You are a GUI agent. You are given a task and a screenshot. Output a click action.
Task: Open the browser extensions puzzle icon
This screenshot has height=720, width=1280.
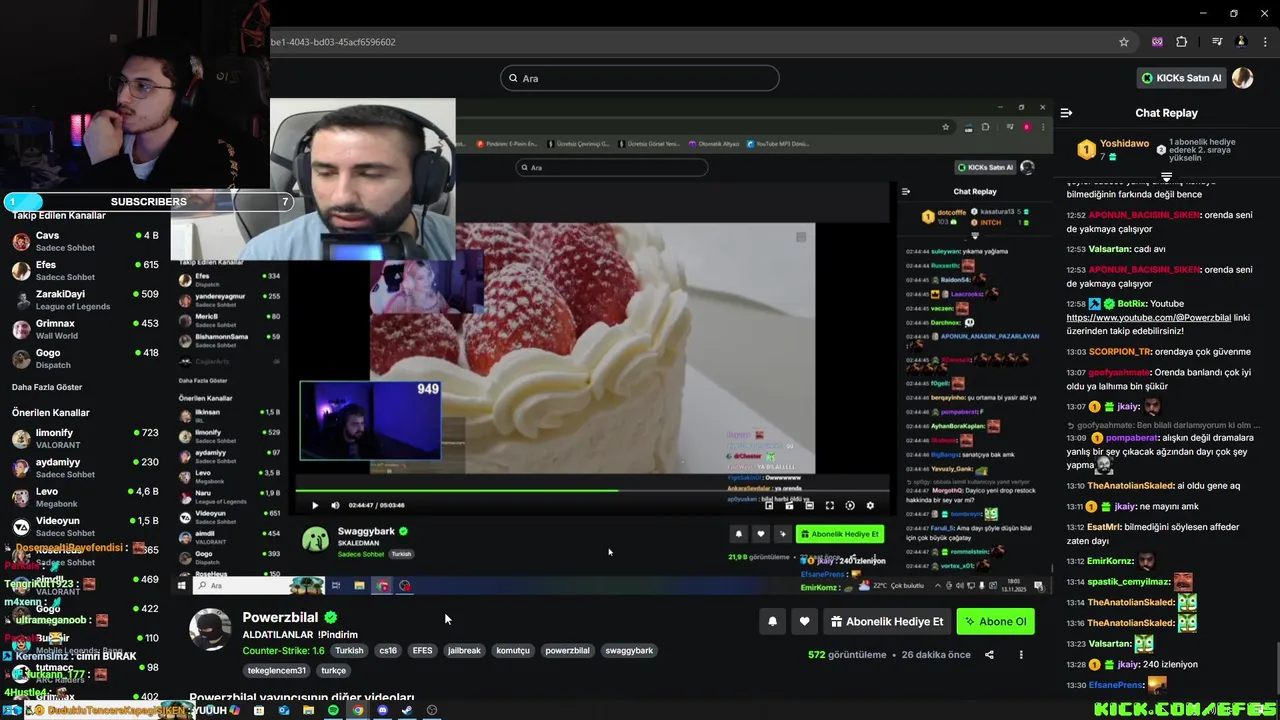(x=1181, y=42)
